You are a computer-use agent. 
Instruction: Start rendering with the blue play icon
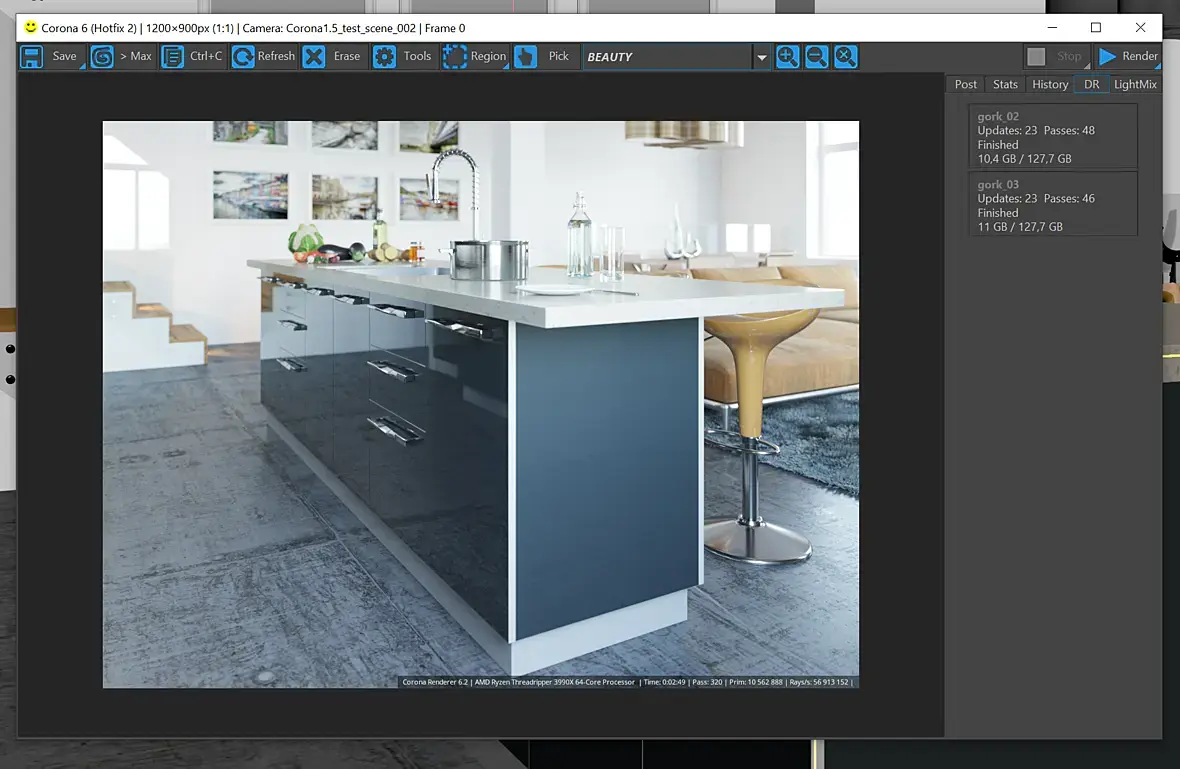click(1107, 56)
